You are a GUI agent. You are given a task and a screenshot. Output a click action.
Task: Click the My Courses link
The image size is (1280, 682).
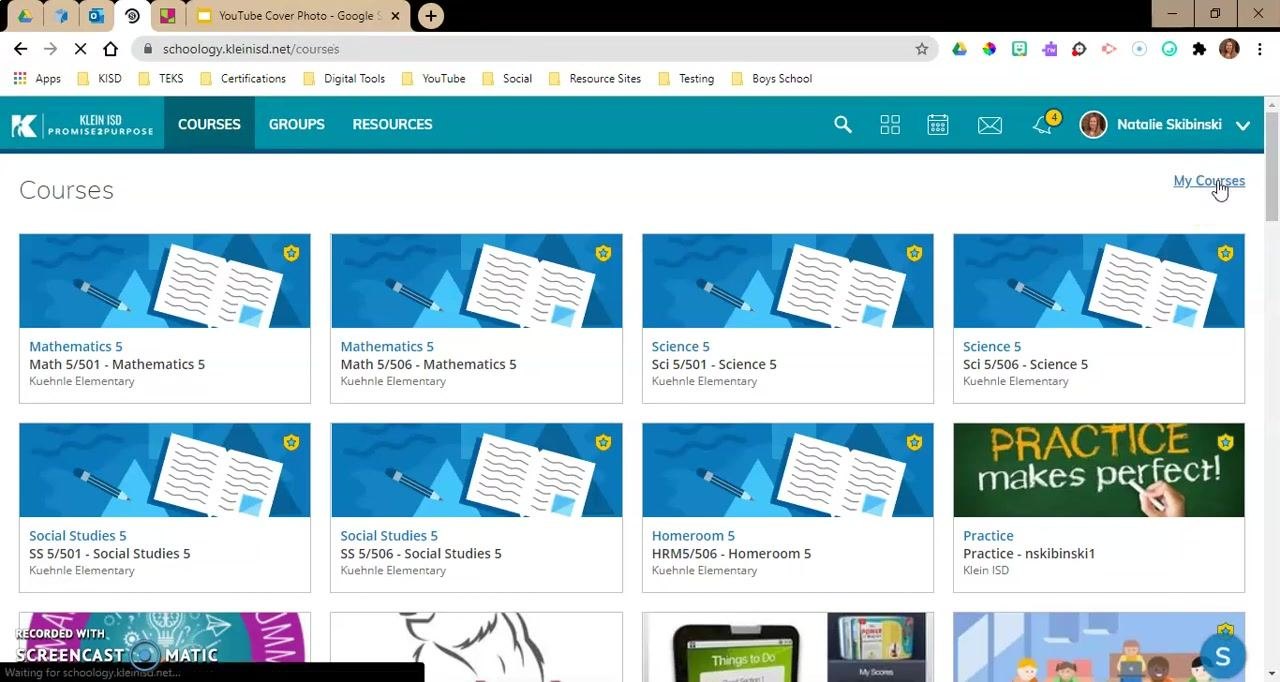click(x=1209, y=181)
